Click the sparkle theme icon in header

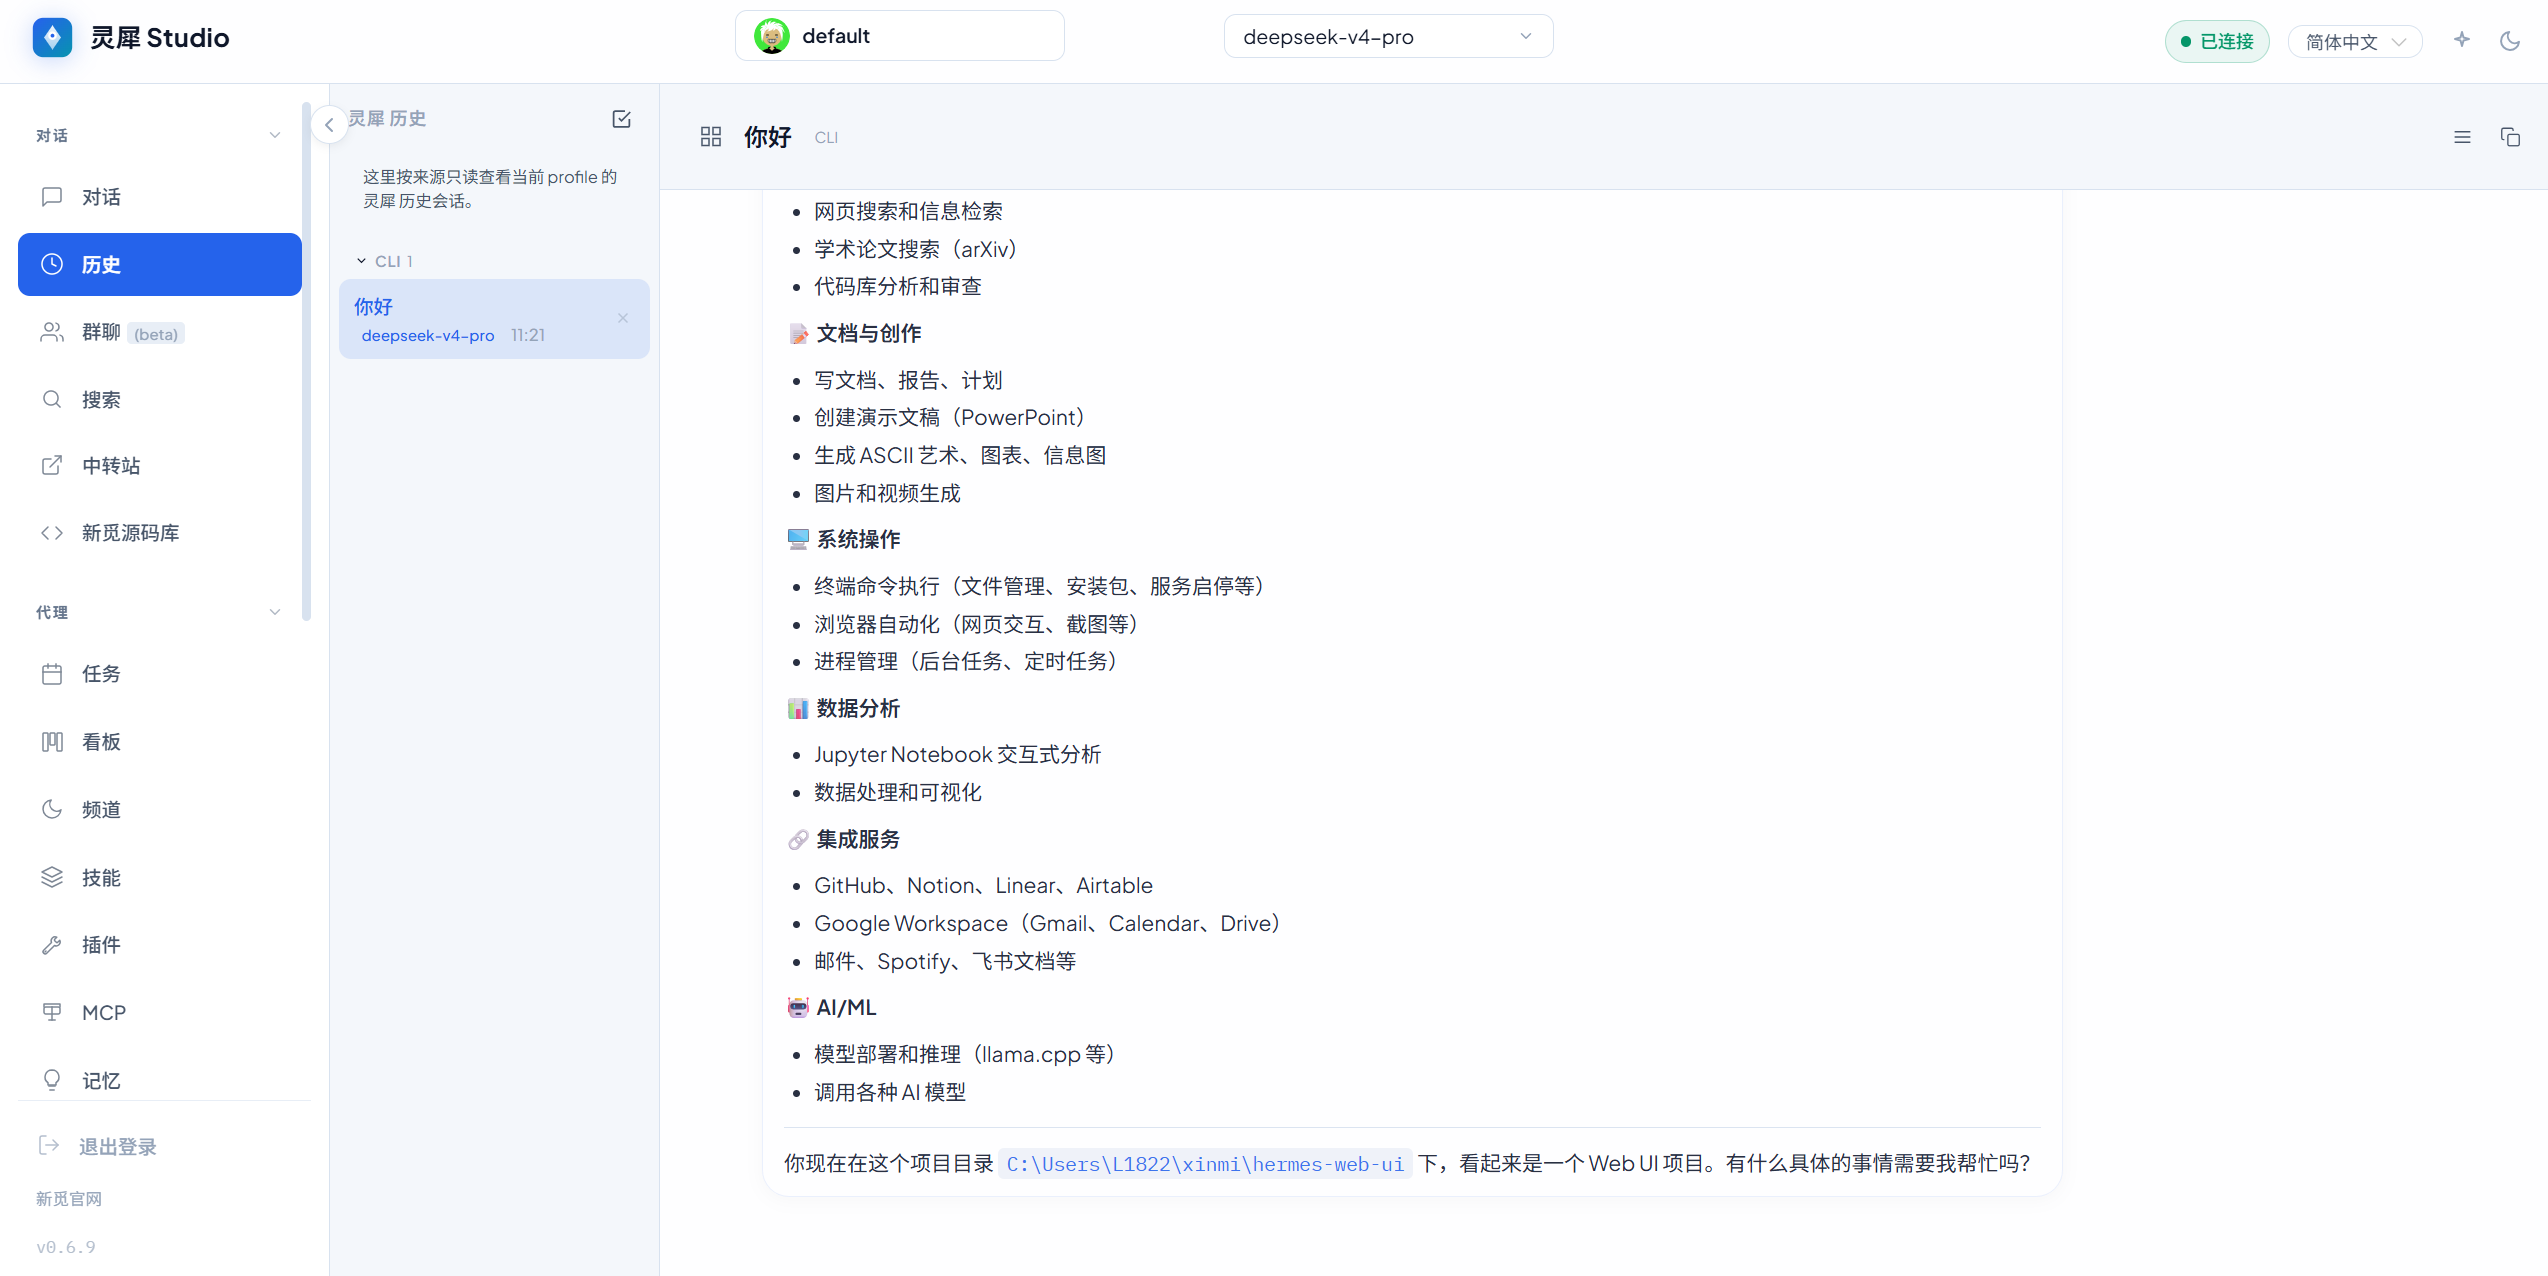2462,40
